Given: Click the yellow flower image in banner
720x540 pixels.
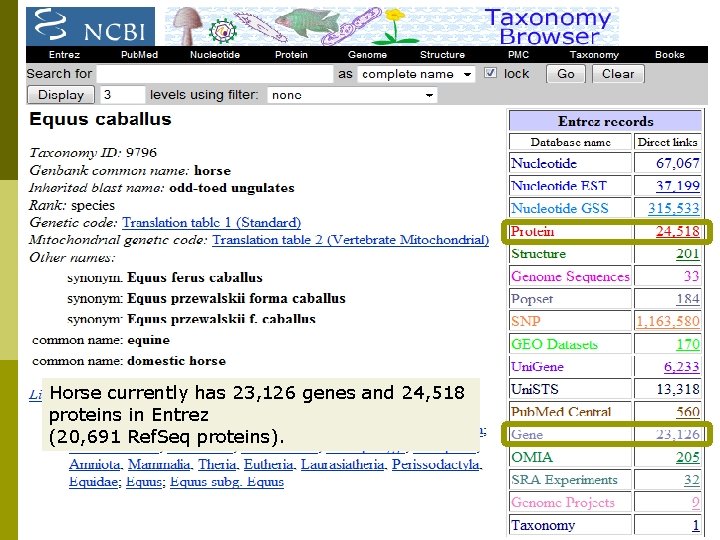Looking at the screenshot, I should click(394, 27).
